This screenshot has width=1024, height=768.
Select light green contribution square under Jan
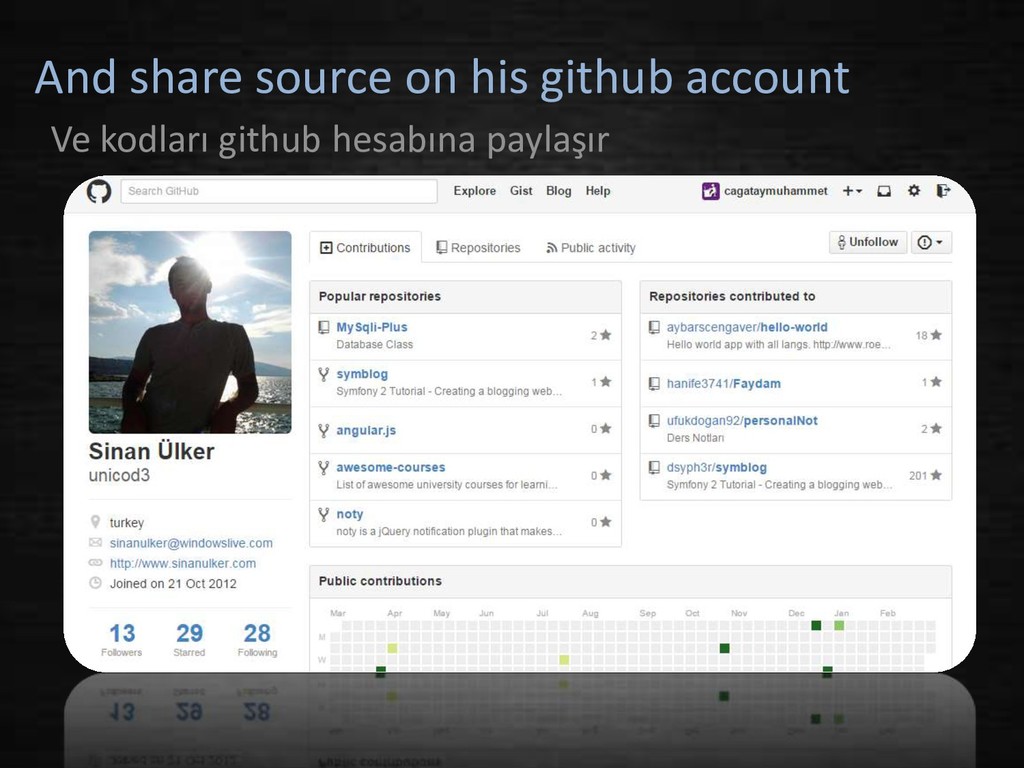tap(839, 626)
